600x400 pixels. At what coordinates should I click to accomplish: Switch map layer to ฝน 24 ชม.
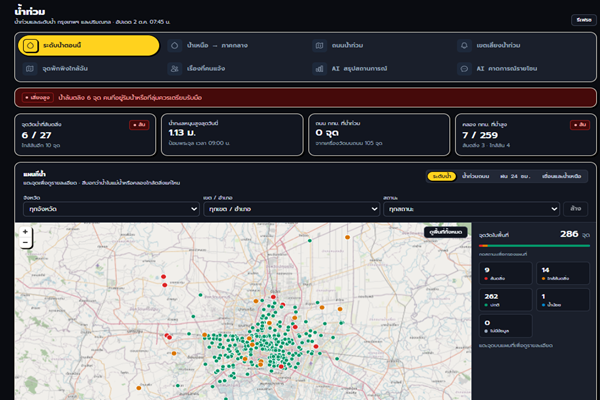pos(515,176)
